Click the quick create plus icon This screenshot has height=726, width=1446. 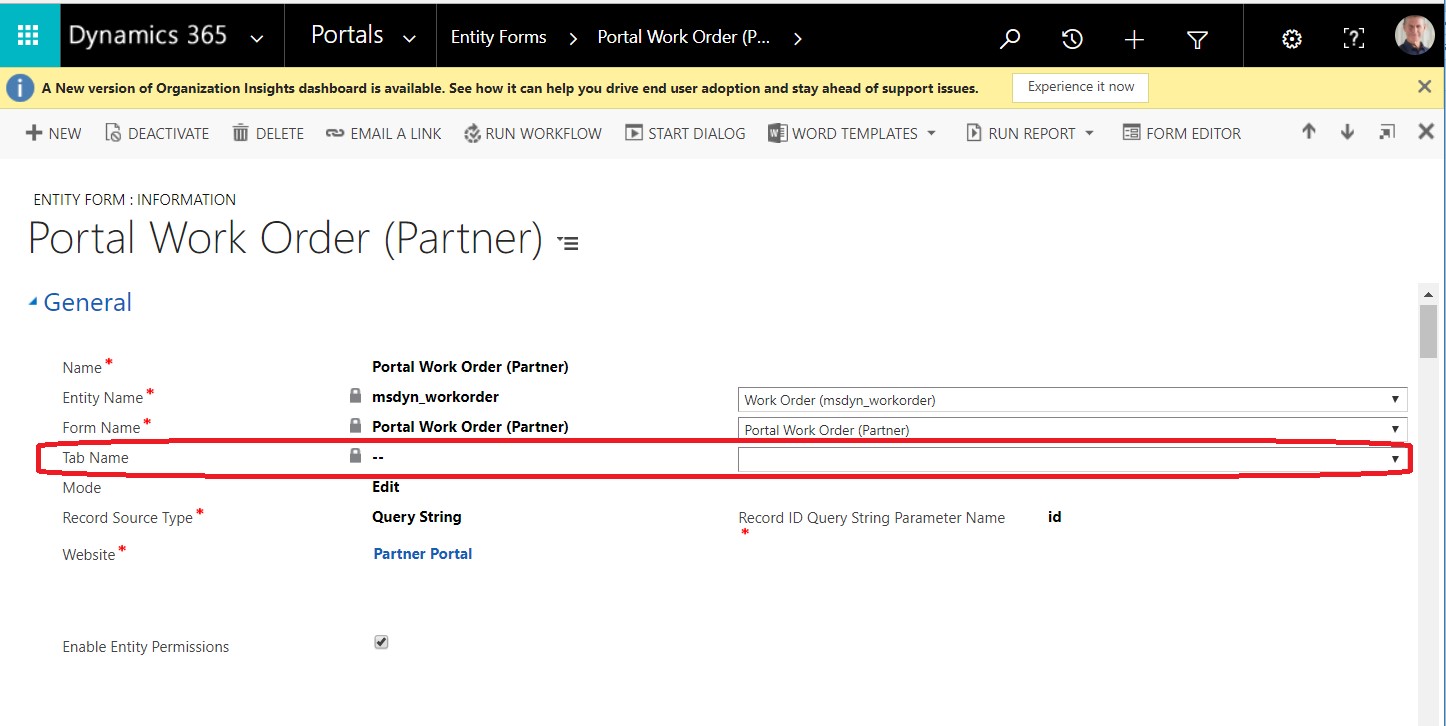[1134, 39]
